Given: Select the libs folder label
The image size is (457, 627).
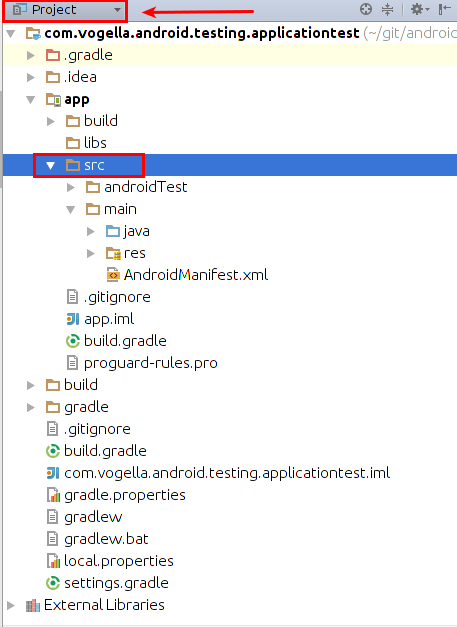Looking at the screenshot, I should coord(95,143).
